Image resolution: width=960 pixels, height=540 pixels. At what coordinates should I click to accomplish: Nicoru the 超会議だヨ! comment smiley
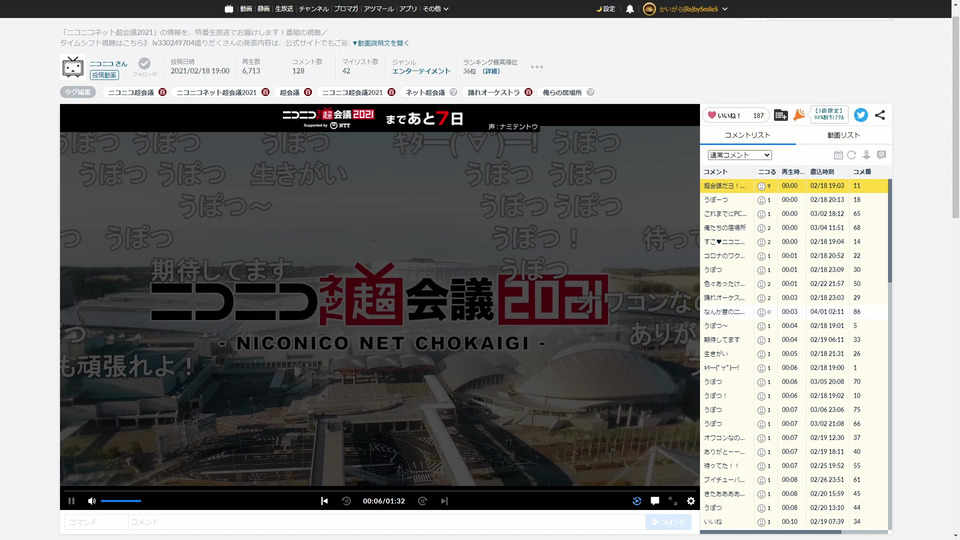pos(761,186)
